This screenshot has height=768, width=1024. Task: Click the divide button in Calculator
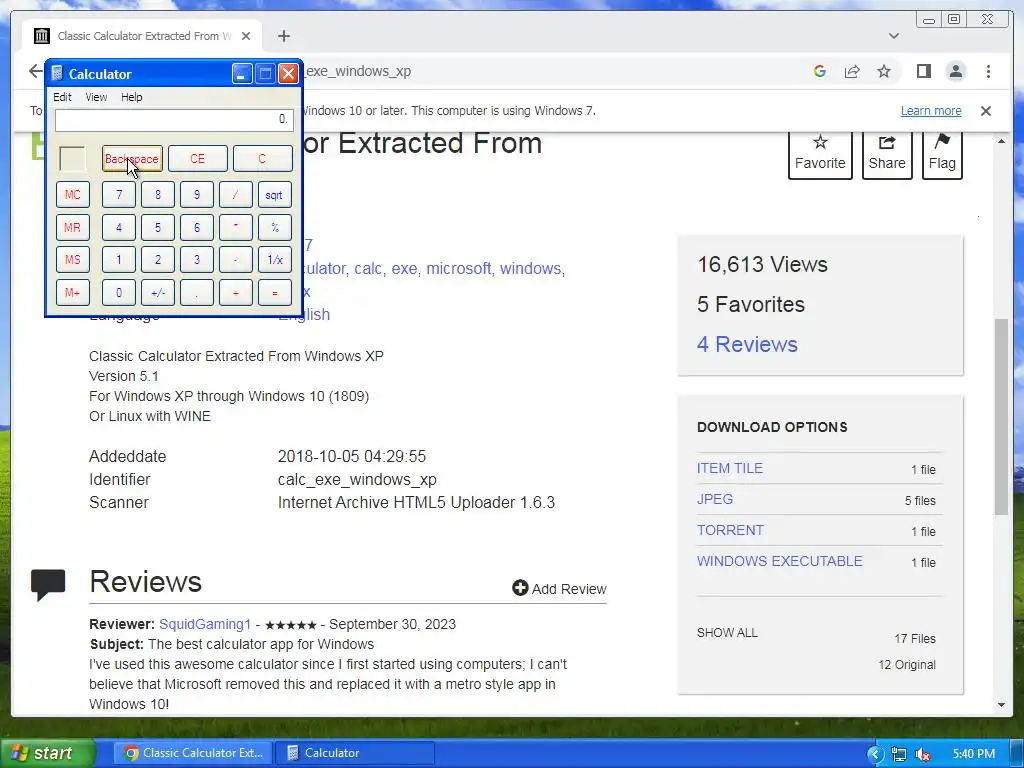[236, 195]
